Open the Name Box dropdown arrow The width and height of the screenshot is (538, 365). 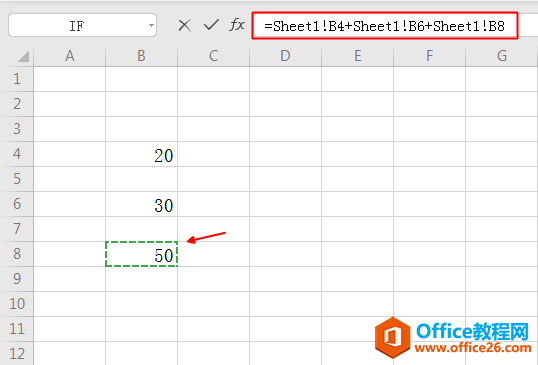[x=151, y=25]
